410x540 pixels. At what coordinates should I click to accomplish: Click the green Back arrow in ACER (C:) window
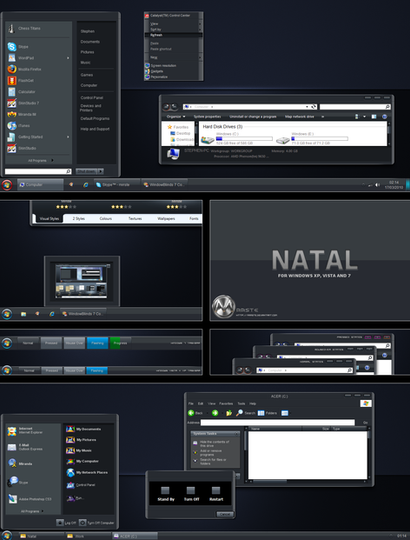click(191, 413)
